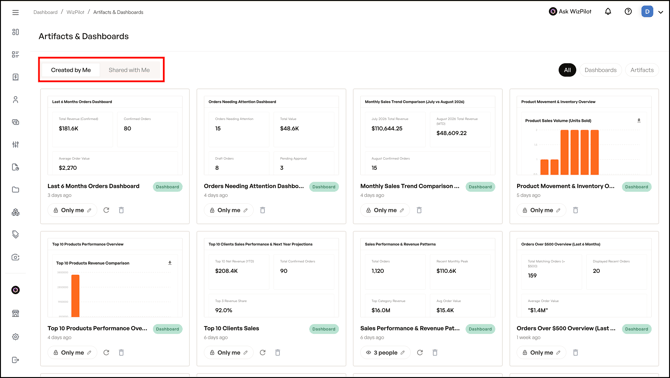Expand the user account dropdown arrow

pos(660,12)
